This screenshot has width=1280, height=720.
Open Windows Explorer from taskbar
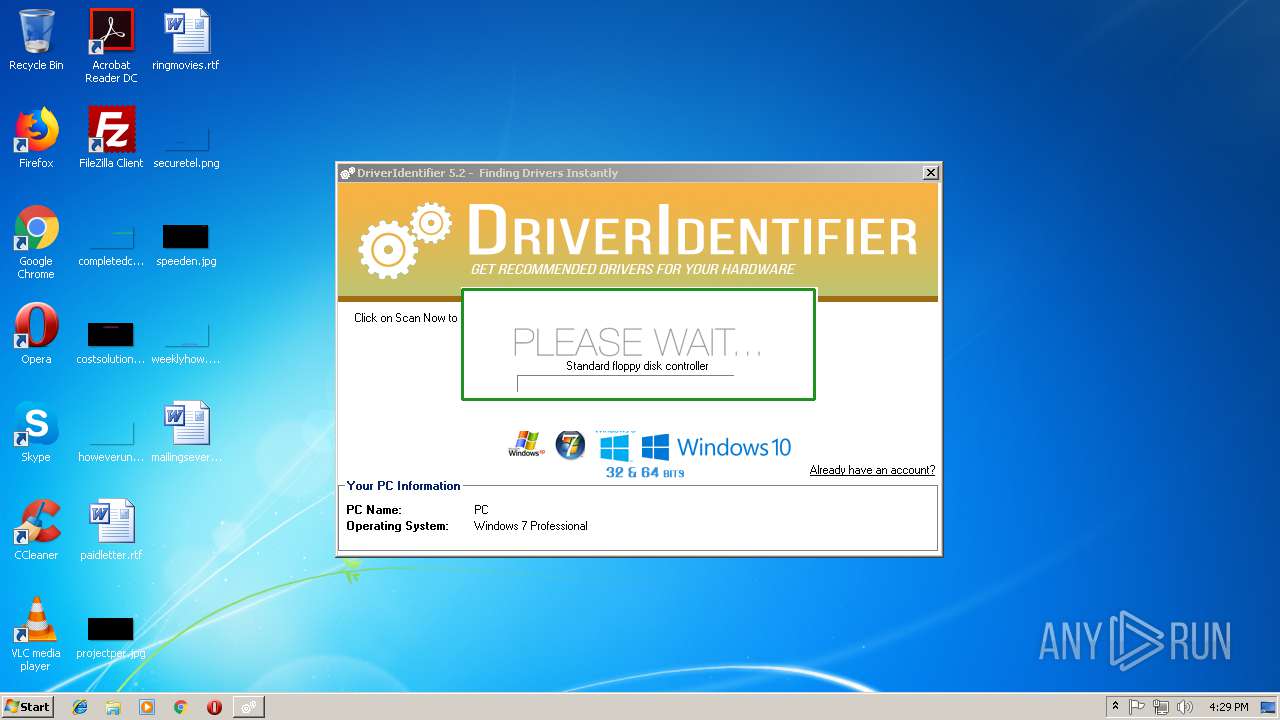[x=113, y=707]
